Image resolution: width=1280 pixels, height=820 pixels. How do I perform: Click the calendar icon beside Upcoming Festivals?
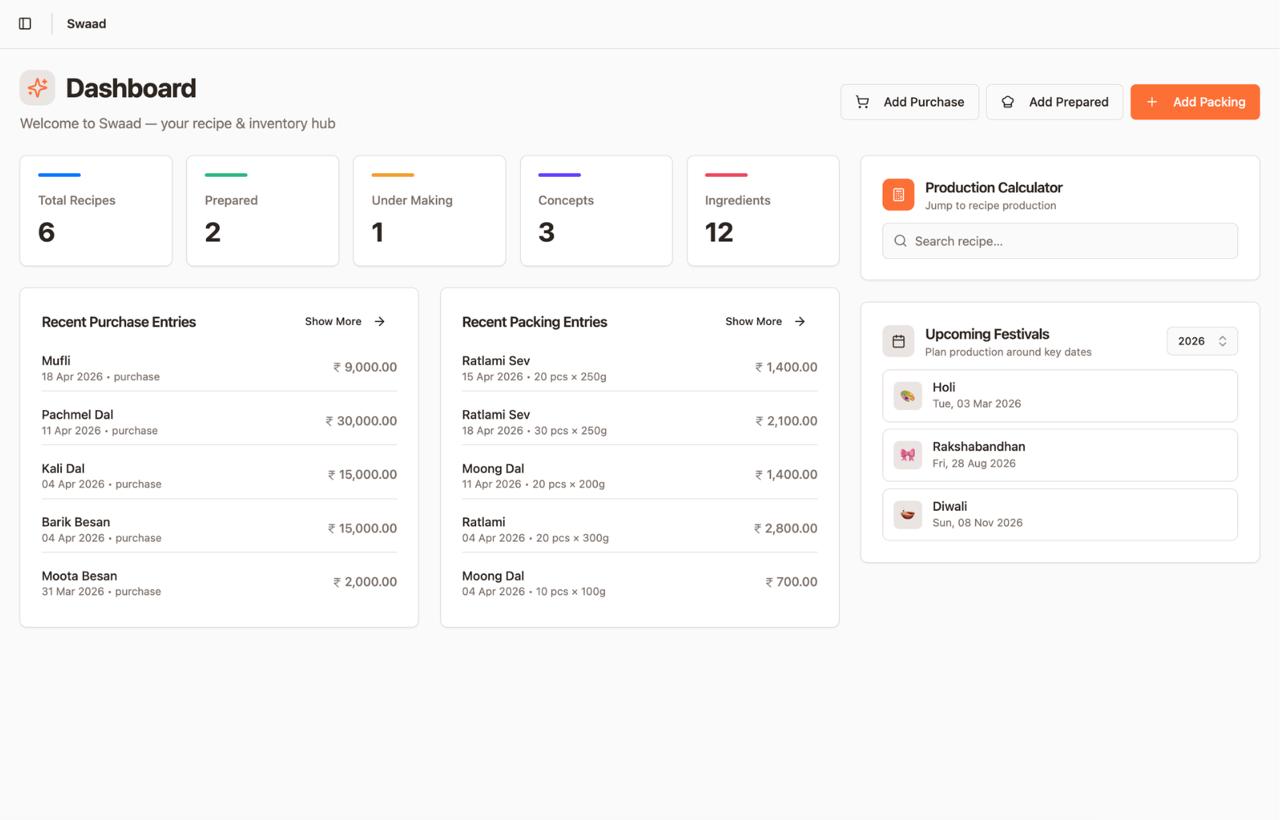click(898, 341)
